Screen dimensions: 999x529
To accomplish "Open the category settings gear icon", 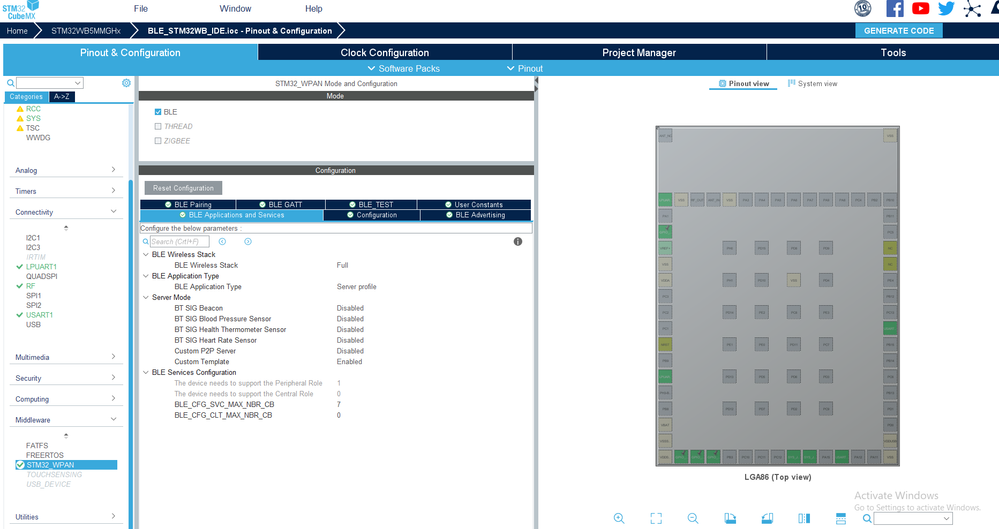I will 126,83.
